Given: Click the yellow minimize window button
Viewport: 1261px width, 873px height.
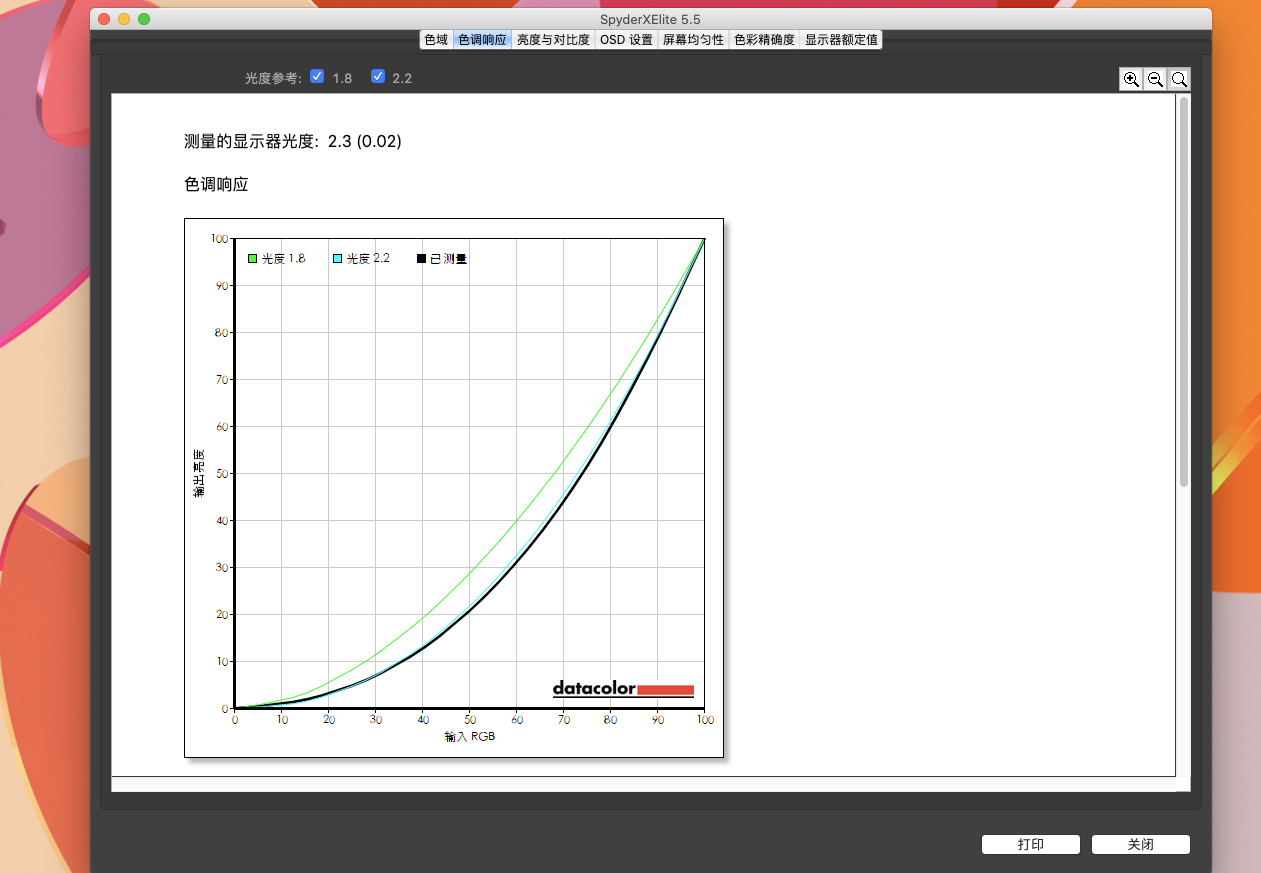Looking at the screenshot, I should (x=124, y=19).
